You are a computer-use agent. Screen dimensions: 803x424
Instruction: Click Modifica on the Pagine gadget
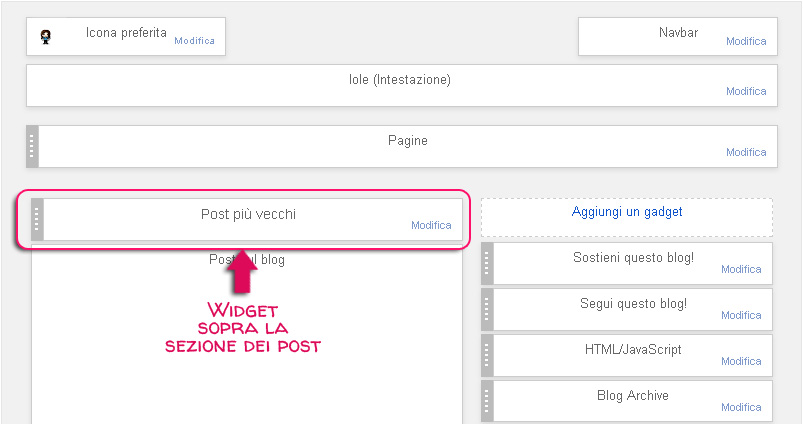coord(746,152)
